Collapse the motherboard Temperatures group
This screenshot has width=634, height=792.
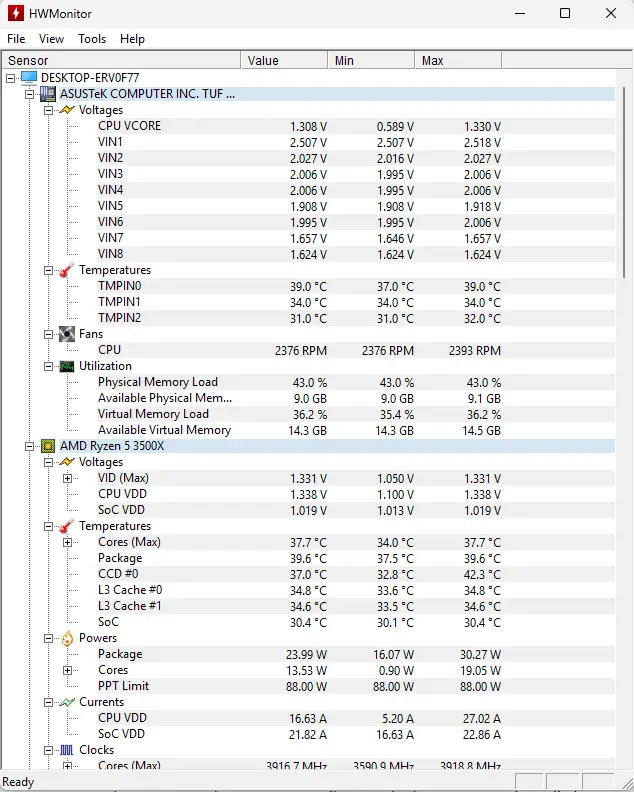(48, 270)
